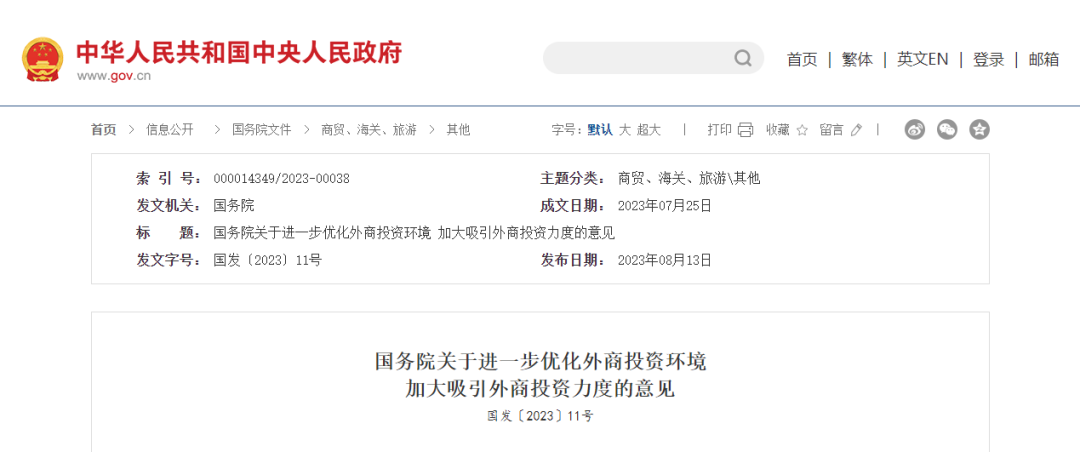1080x452 pixels.
Task: Open 首页 in top navigation
Action: coord(802,60)
